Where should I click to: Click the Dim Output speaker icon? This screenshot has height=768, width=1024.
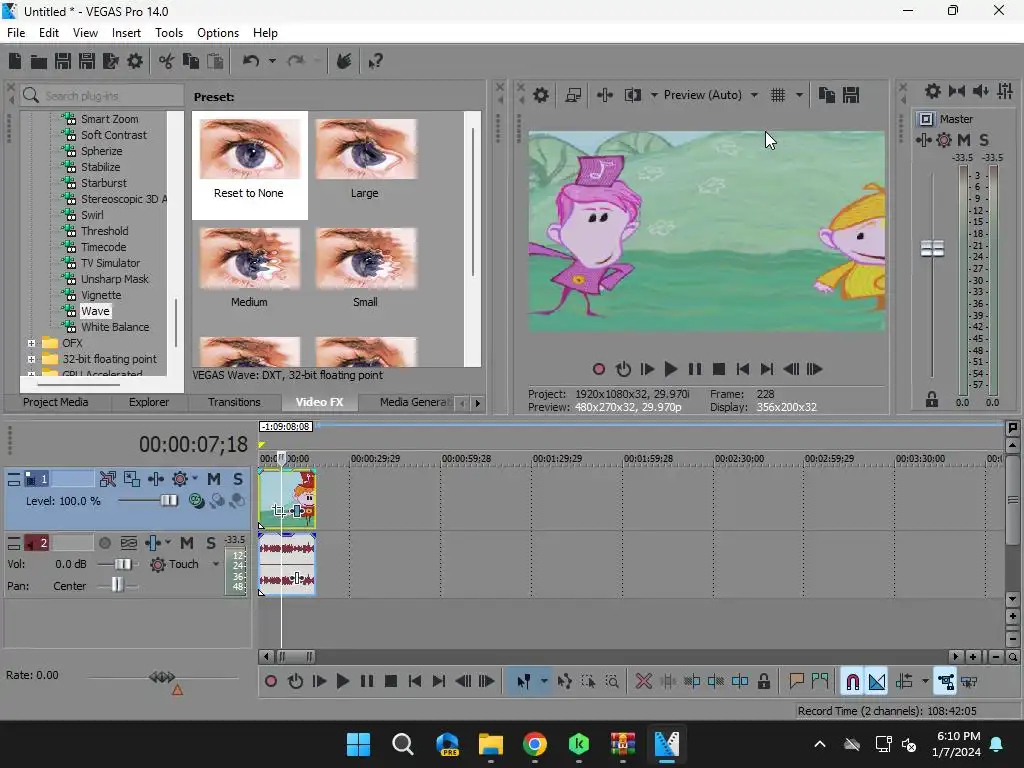[981, 91]
